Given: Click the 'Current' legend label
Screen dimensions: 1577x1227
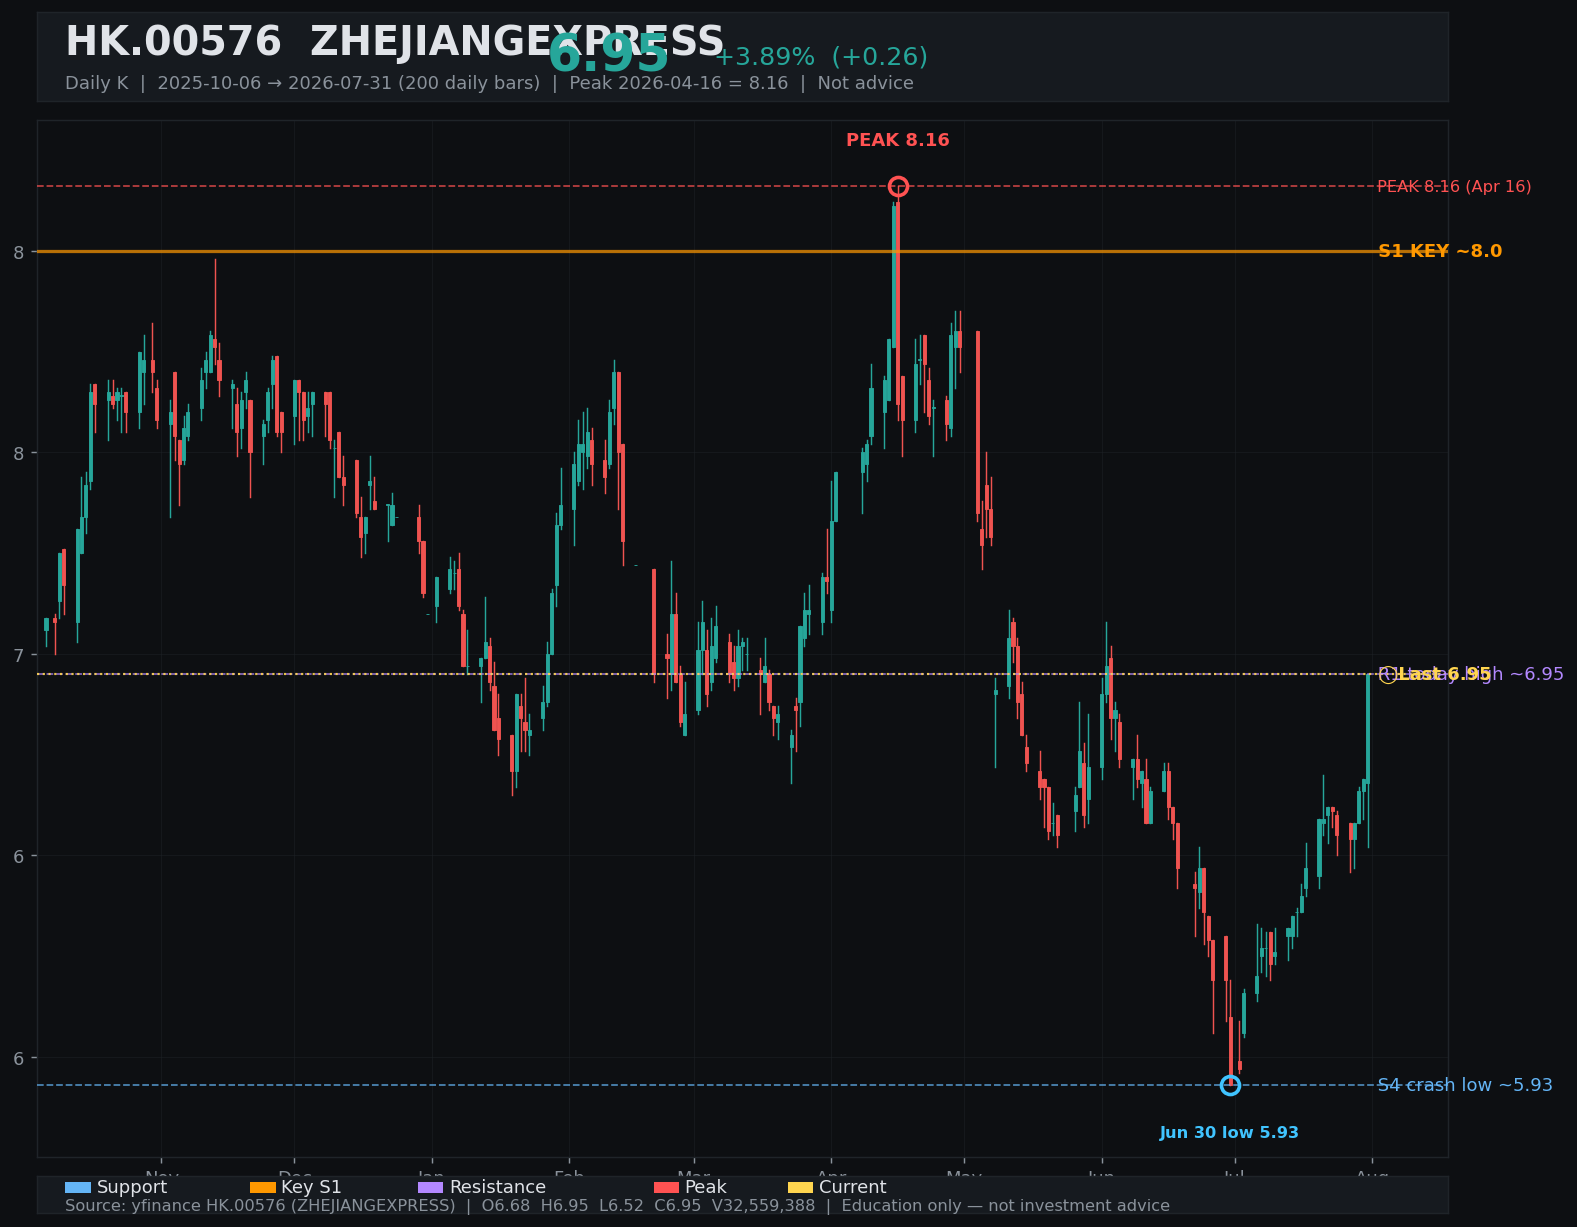Looking at the screenshot, I should [x=853, y=1187].
